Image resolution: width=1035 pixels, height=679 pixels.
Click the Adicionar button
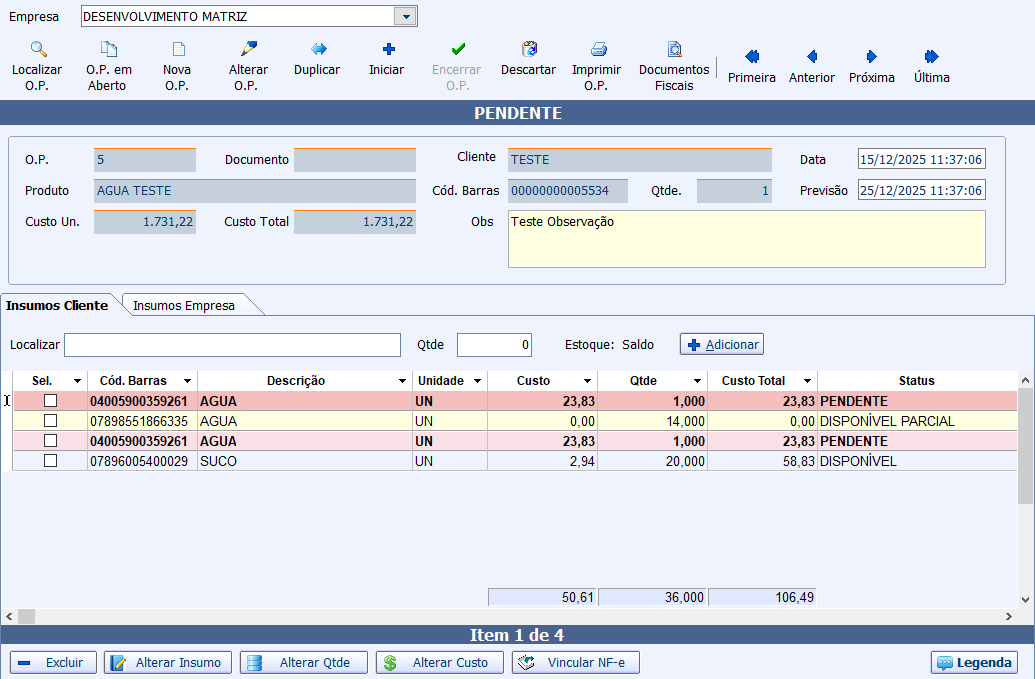(x=722, y=344)
